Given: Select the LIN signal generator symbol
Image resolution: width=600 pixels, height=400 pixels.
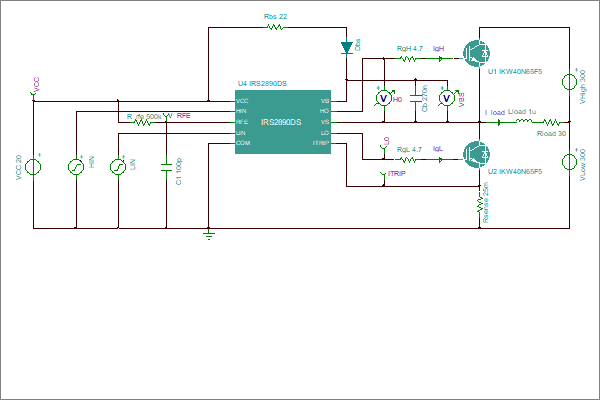Looking at the screenshot, I should (x=118, y=167).
